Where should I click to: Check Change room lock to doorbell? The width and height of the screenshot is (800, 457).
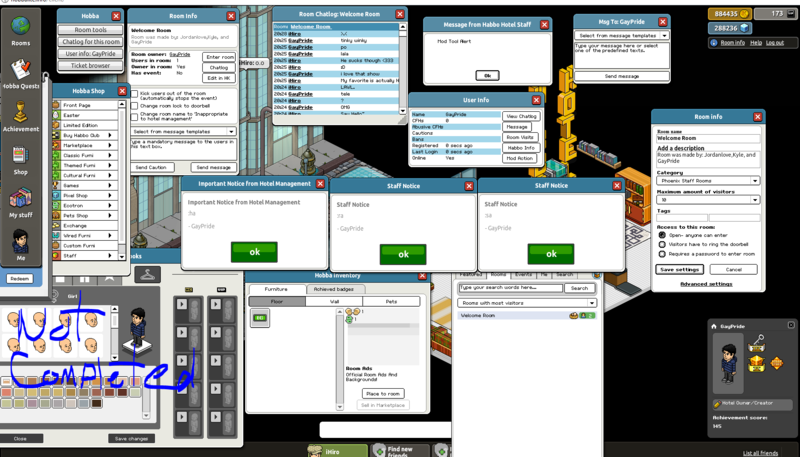[135, 106]
